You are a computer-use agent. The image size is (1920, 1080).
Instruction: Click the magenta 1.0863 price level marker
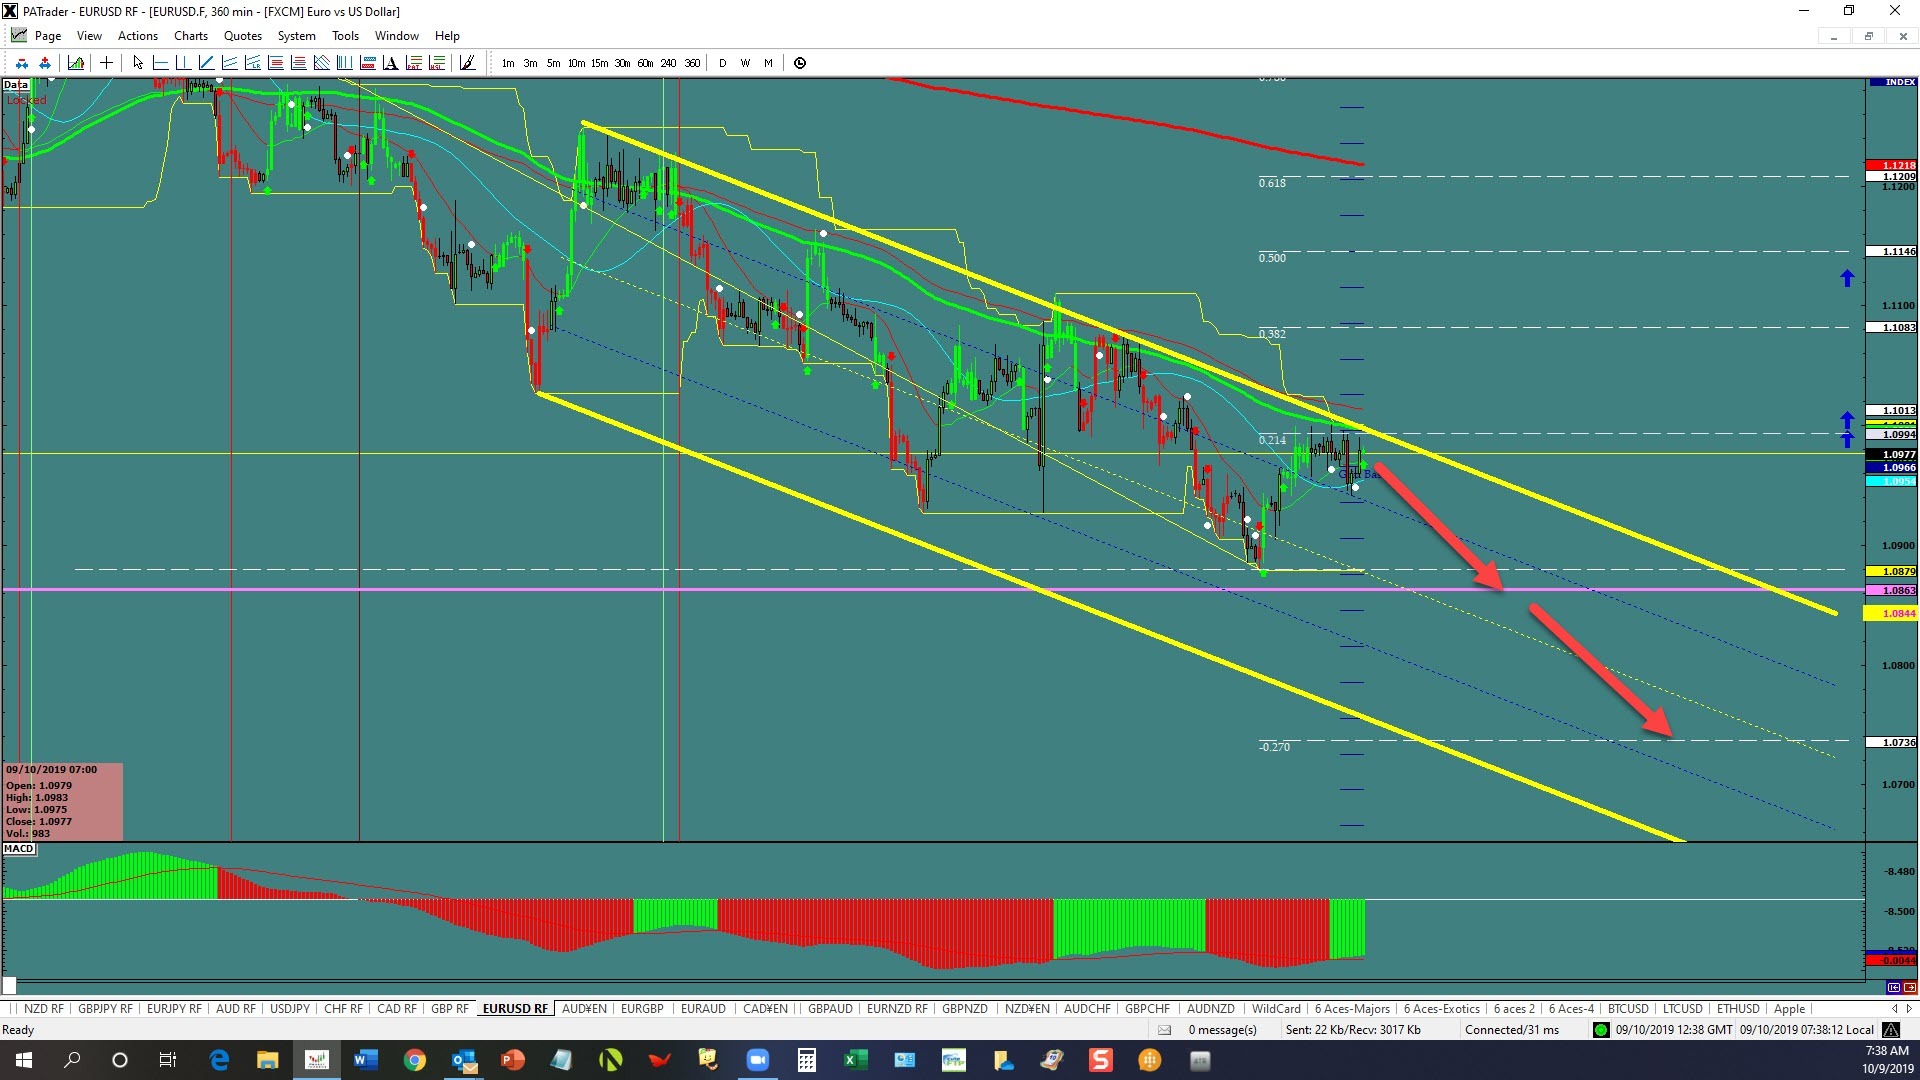(1892, 591)
